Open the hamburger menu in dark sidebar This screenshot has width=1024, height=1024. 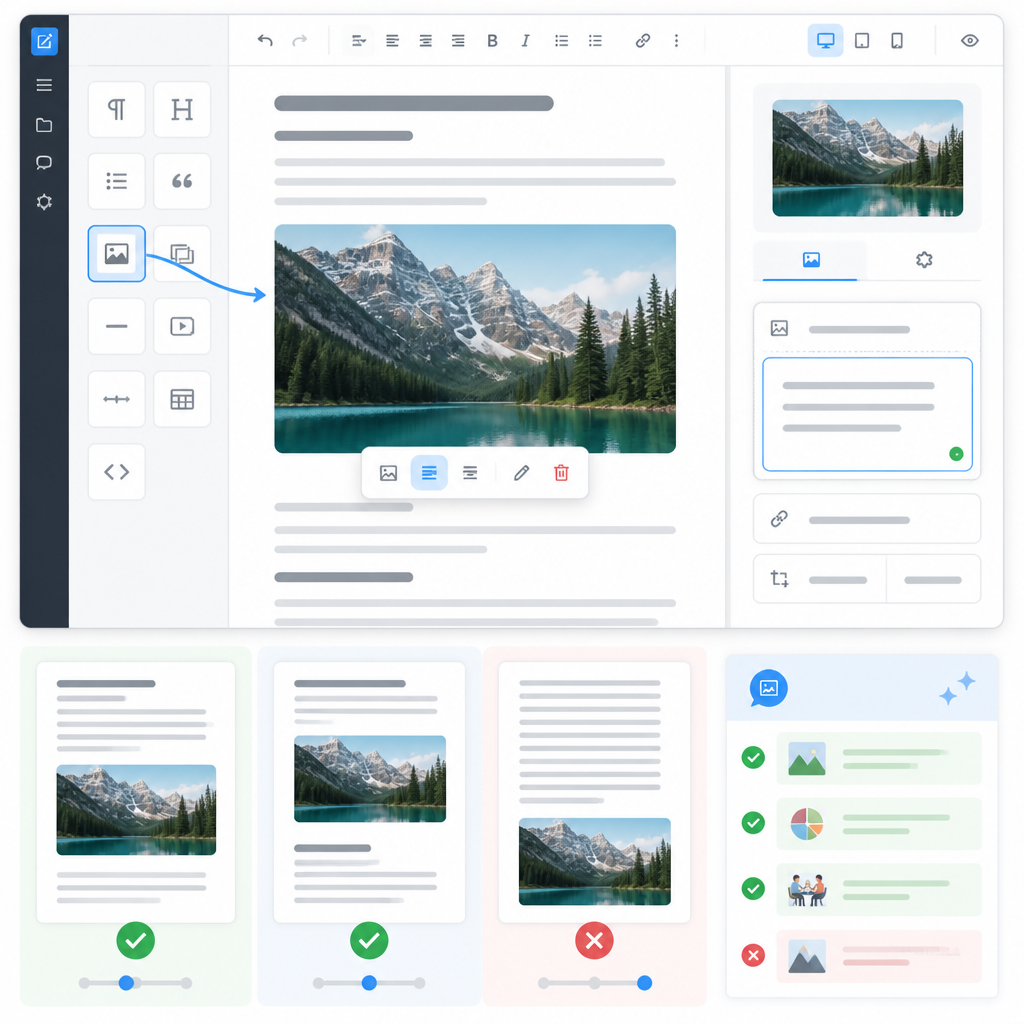pos(44,85)
